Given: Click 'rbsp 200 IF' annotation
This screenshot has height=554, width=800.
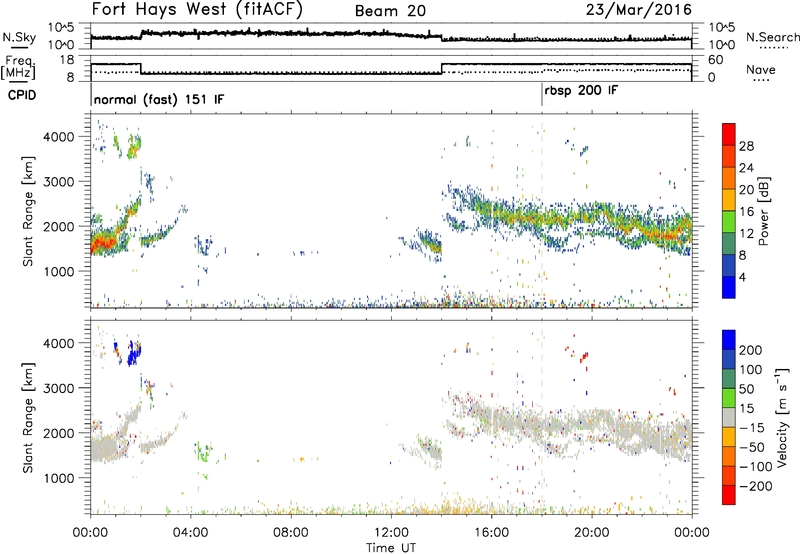Looking at the screenshot, I should coord(581,91).
